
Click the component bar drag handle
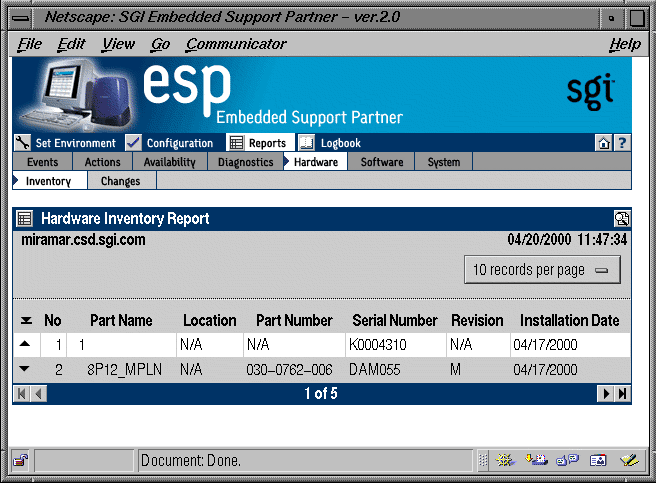[483, 460]
